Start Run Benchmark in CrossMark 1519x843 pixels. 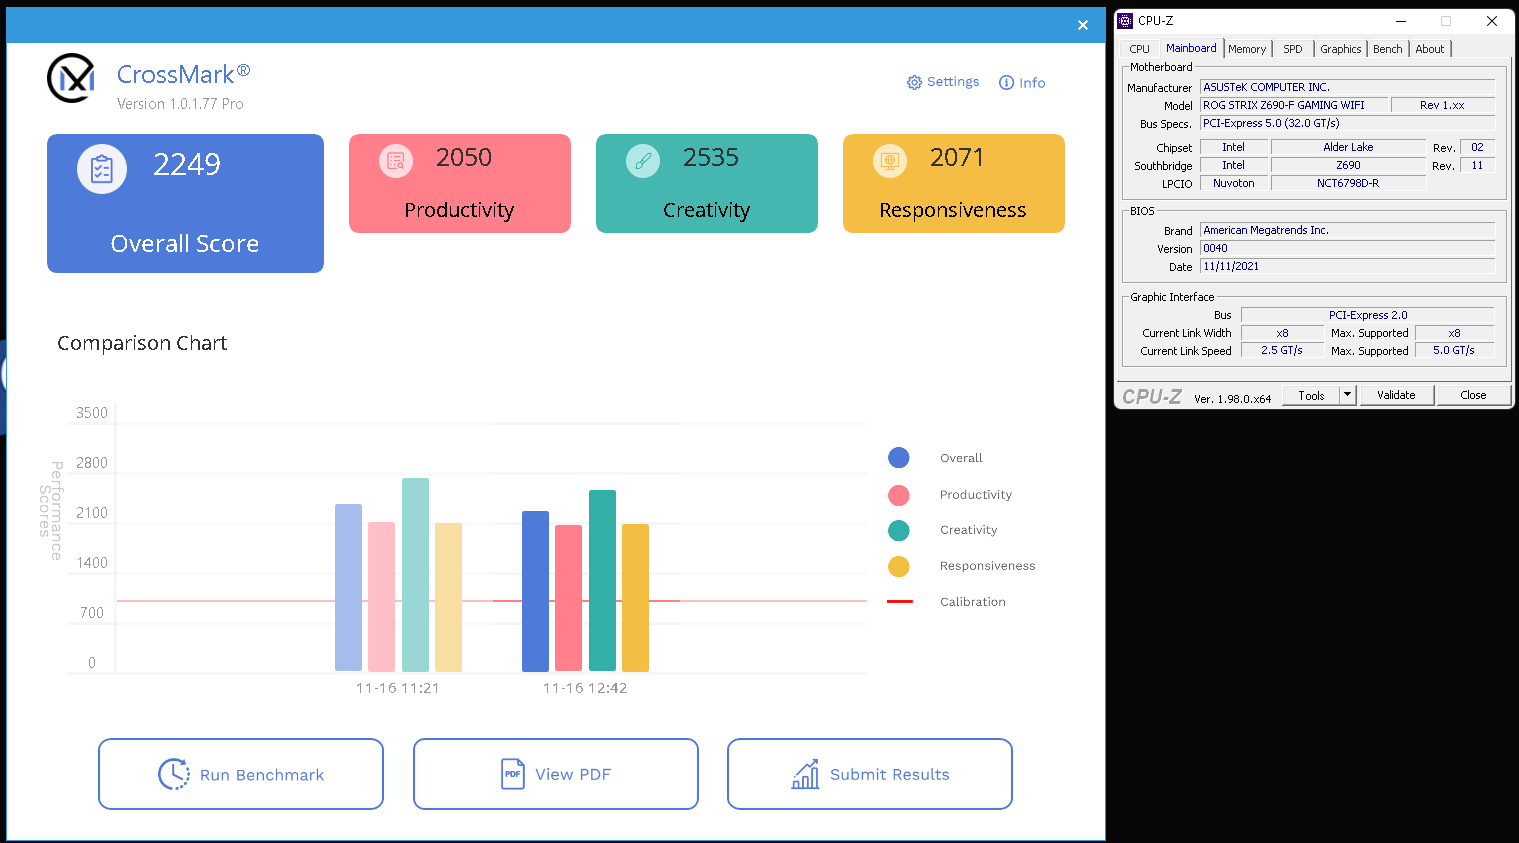point(241,774)
